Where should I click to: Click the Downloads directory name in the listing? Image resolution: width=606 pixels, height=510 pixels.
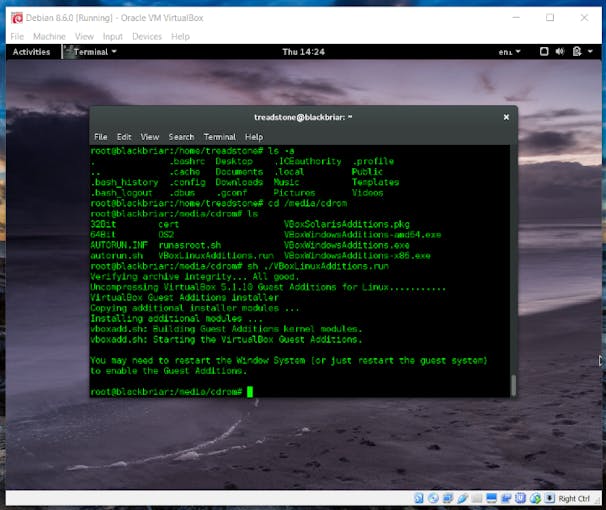[239, 182]
